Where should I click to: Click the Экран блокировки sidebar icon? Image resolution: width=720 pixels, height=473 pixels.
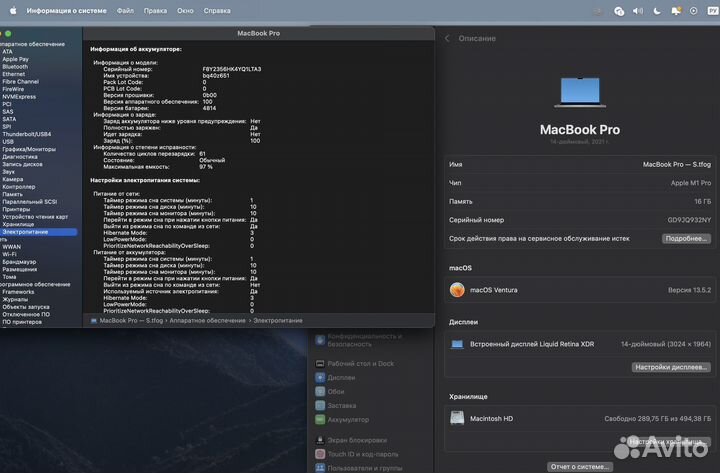[x=320, y=440]
